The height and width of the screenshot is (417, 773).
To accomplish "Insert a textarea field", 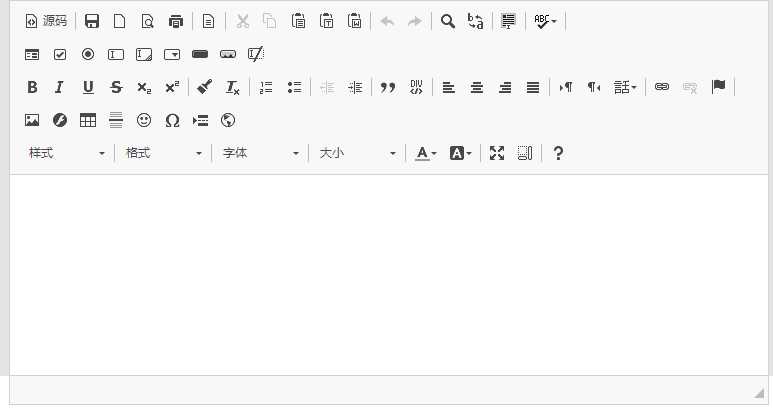I will [144, 54].
